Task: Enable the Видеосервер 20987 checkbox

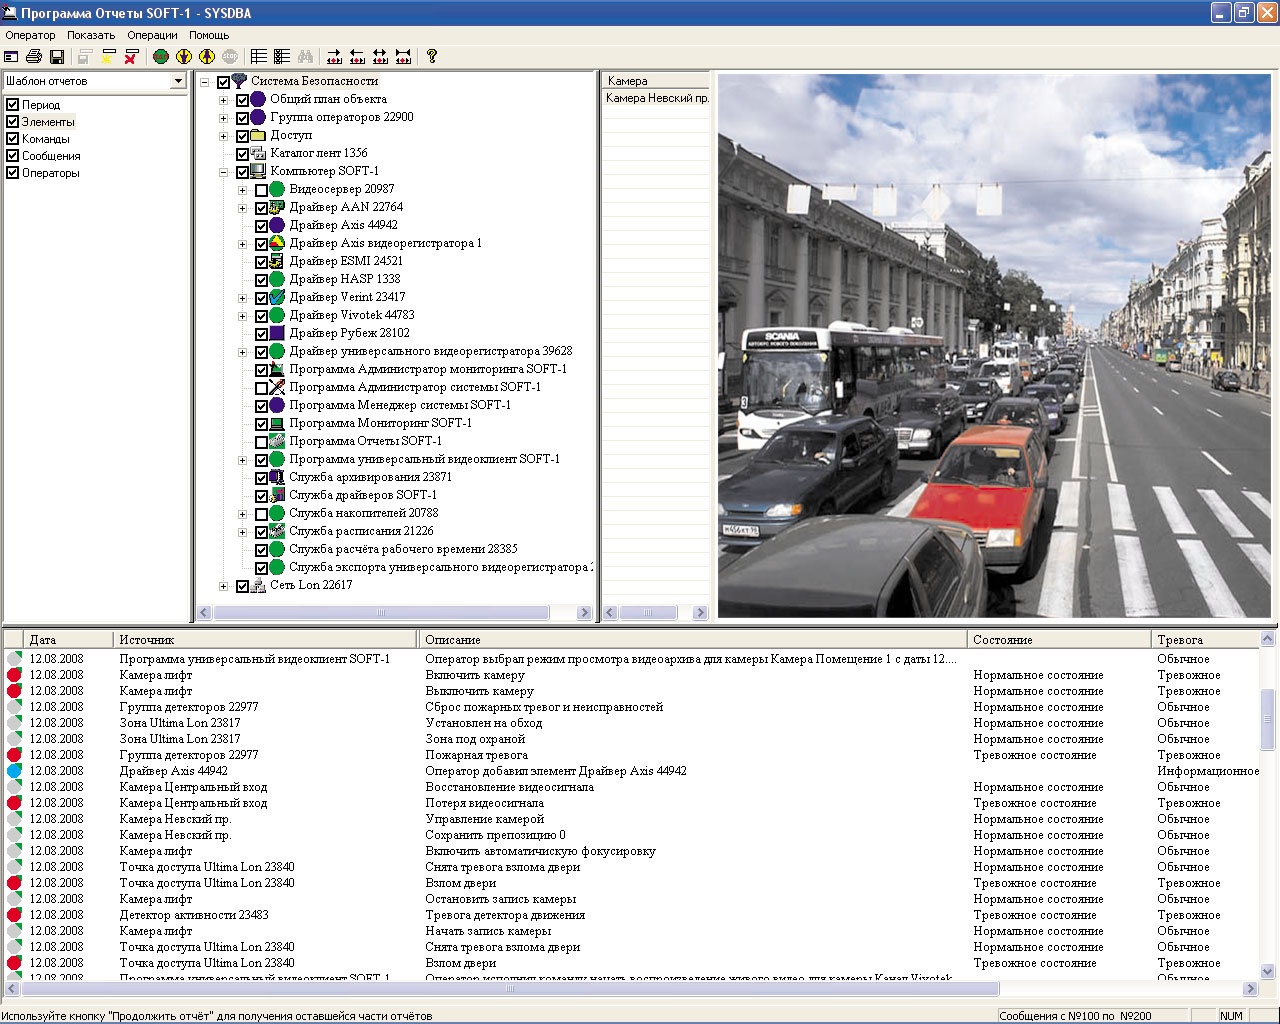Action: [261, 190]
